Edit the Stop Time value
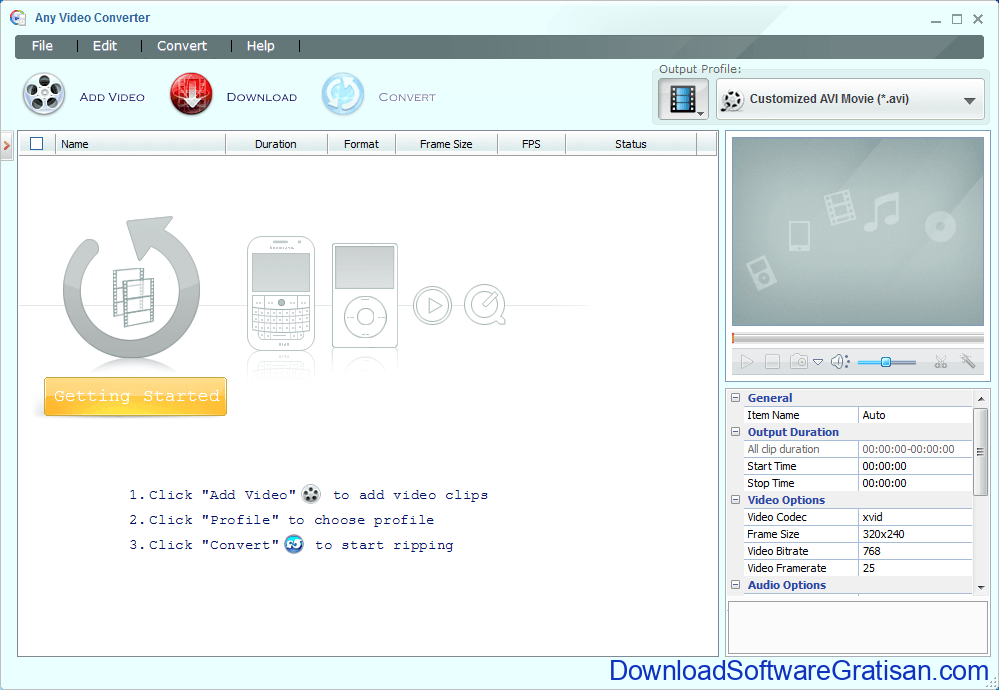 point(915,483)
